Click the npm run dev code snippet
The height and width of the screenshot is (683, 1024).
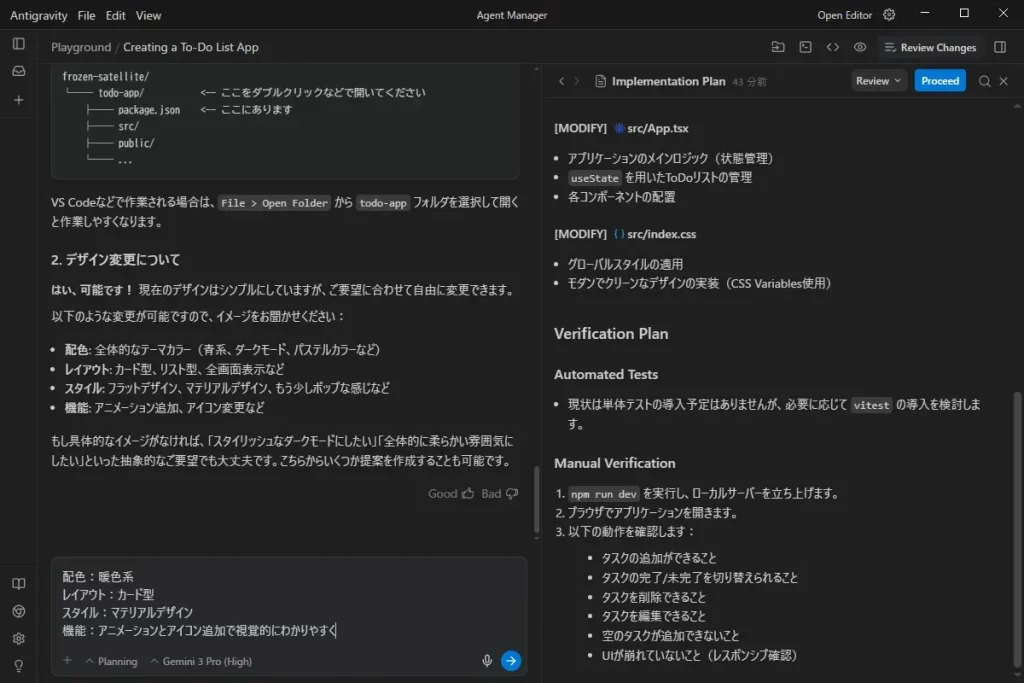click(603, 494)
